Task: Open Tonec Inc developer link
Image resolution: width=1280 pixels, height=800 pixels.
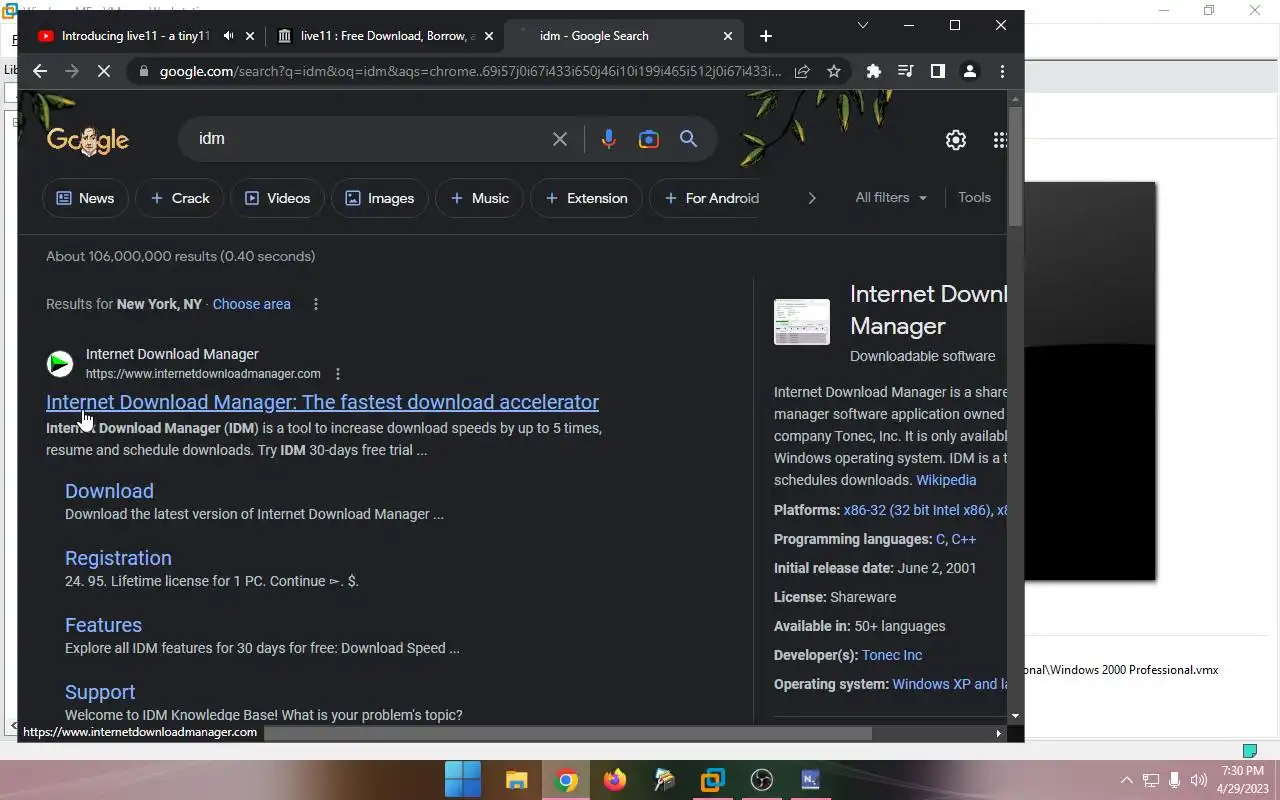Action: pos(892,655)
